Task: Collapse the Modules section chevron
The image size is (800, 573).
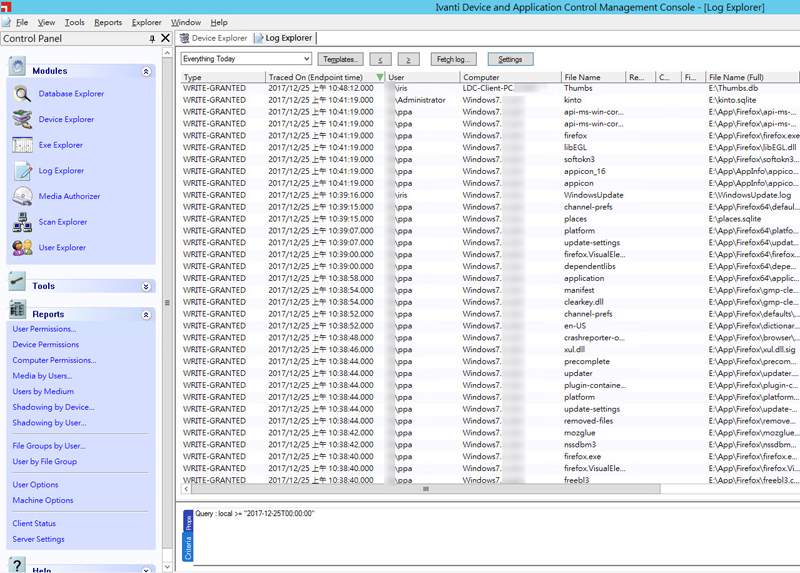Action: point(146,71)
